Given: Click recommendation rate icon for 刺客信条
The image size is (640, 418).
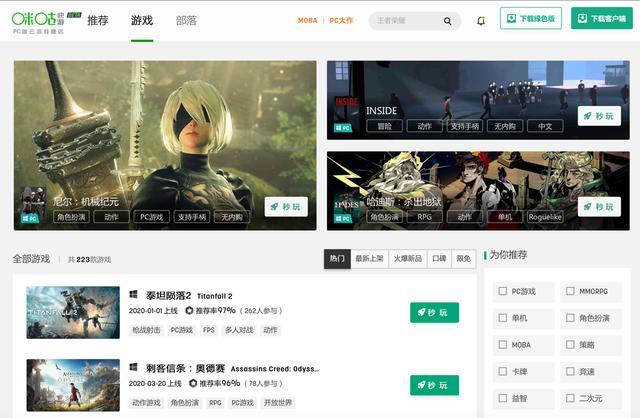Looking at the screenshot, I should click(193, 383).
